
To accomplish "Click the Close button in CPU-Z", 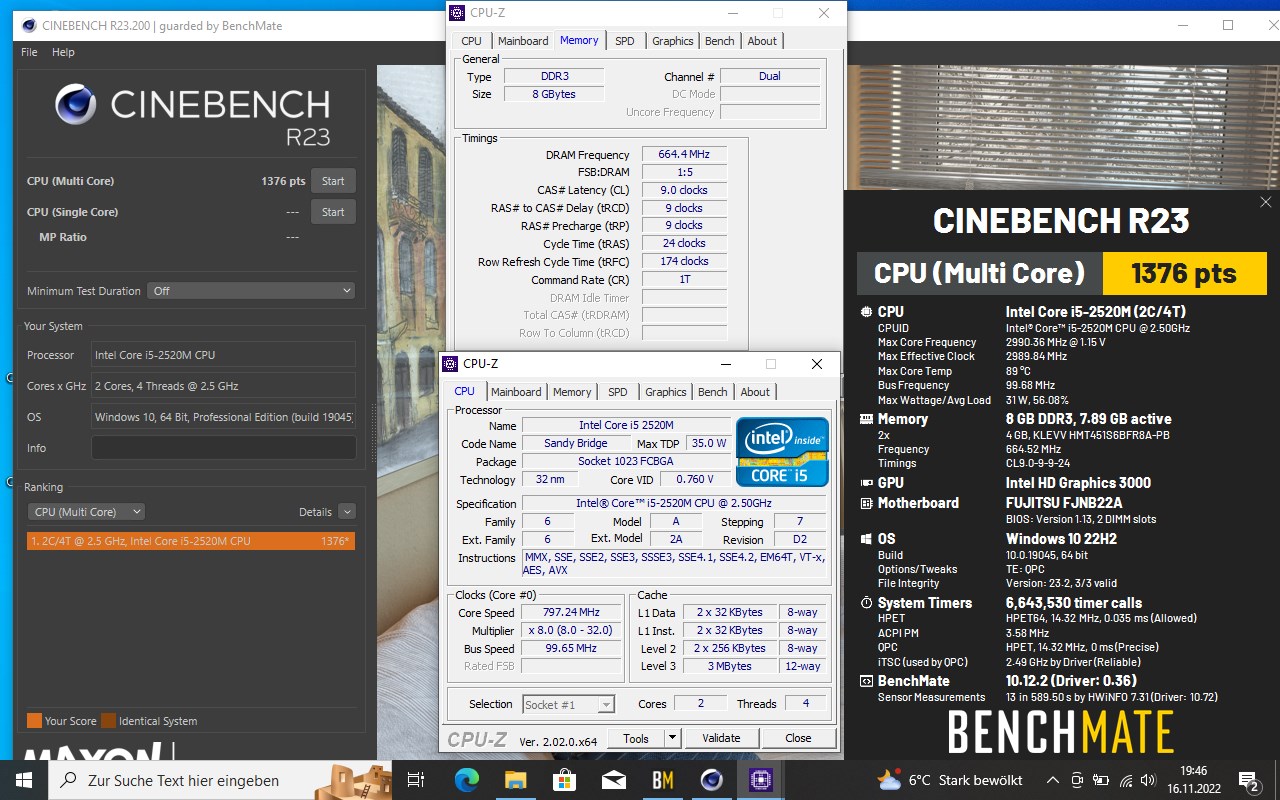I will (798, 738).
